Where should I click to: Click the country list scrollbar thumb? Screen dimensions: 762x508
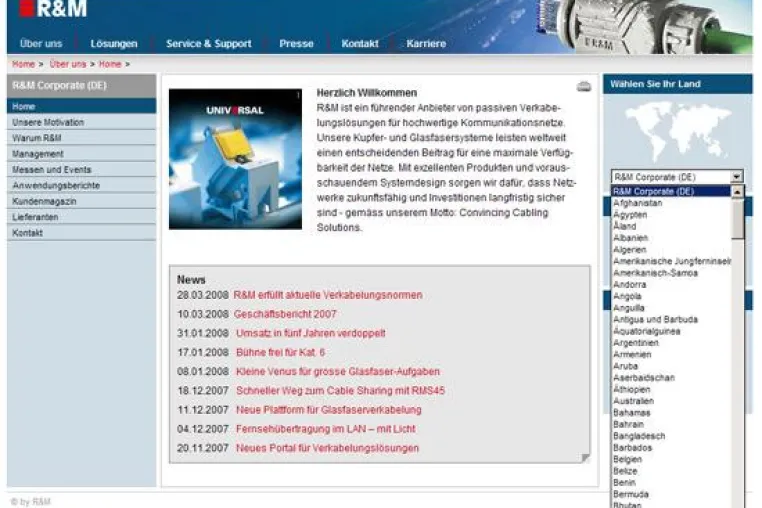coord(737,219)
